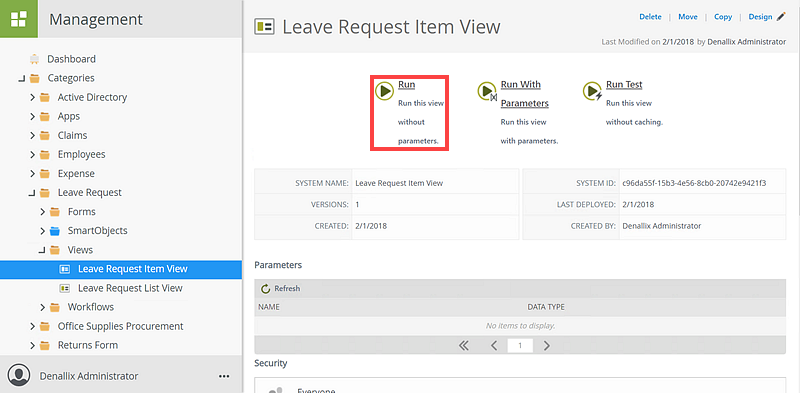Expand the SmartObjects node arrow
The width and height of the screenshot is (800, 393).
(x=42, y=231)
